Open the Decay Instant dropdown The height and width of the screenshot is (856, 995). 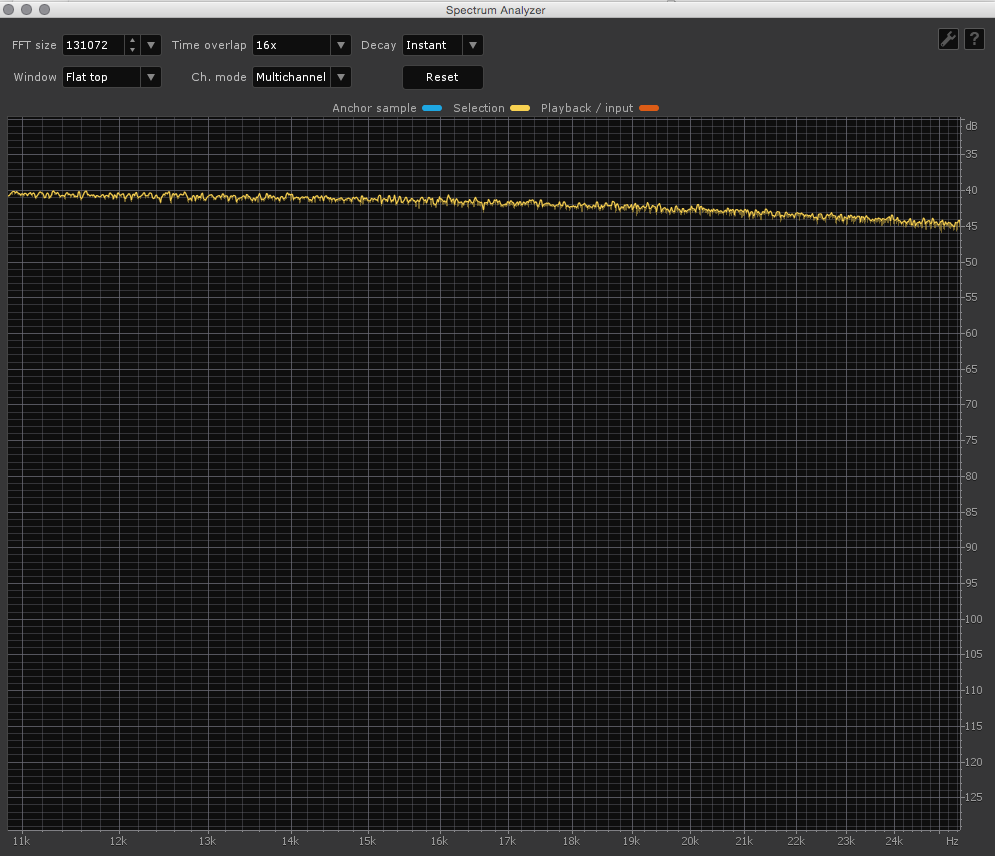[442, 45]
